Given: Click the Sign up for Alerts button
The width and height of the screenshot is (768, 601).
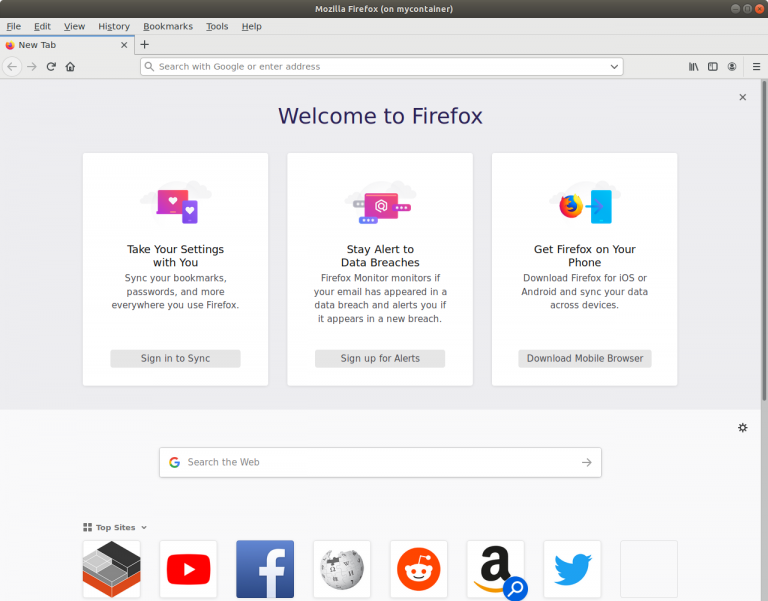Looking at the screenshot, I should [380, 358].
